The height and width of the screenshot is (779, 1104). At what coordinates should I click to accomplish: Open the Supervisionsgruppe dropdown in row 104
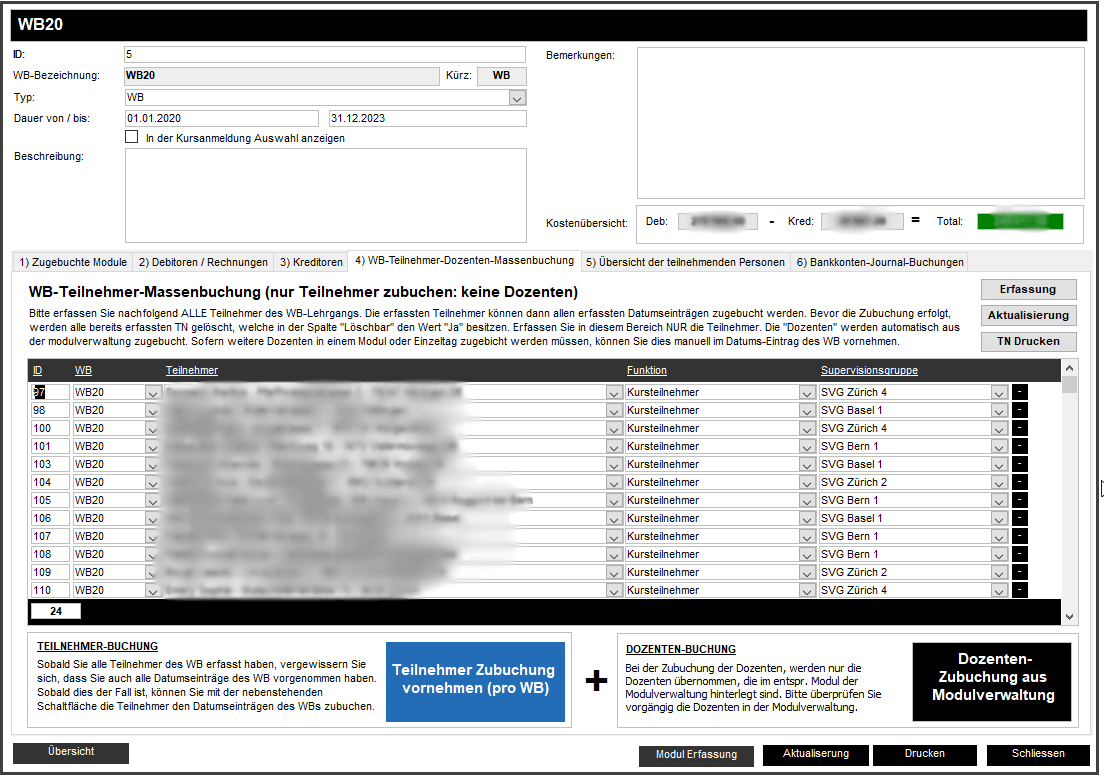pyautogui.click(x=998, y=482)
